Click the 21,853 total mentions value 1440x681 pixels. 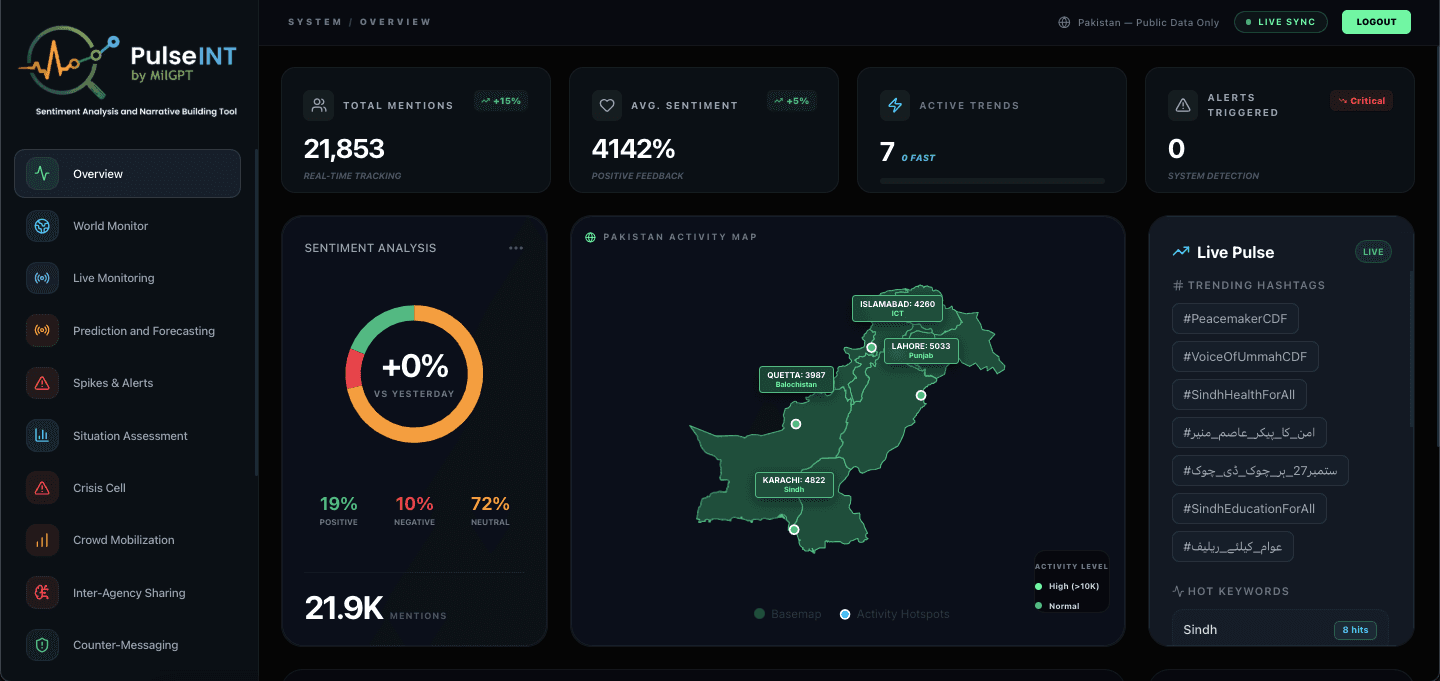click(344, 149)
